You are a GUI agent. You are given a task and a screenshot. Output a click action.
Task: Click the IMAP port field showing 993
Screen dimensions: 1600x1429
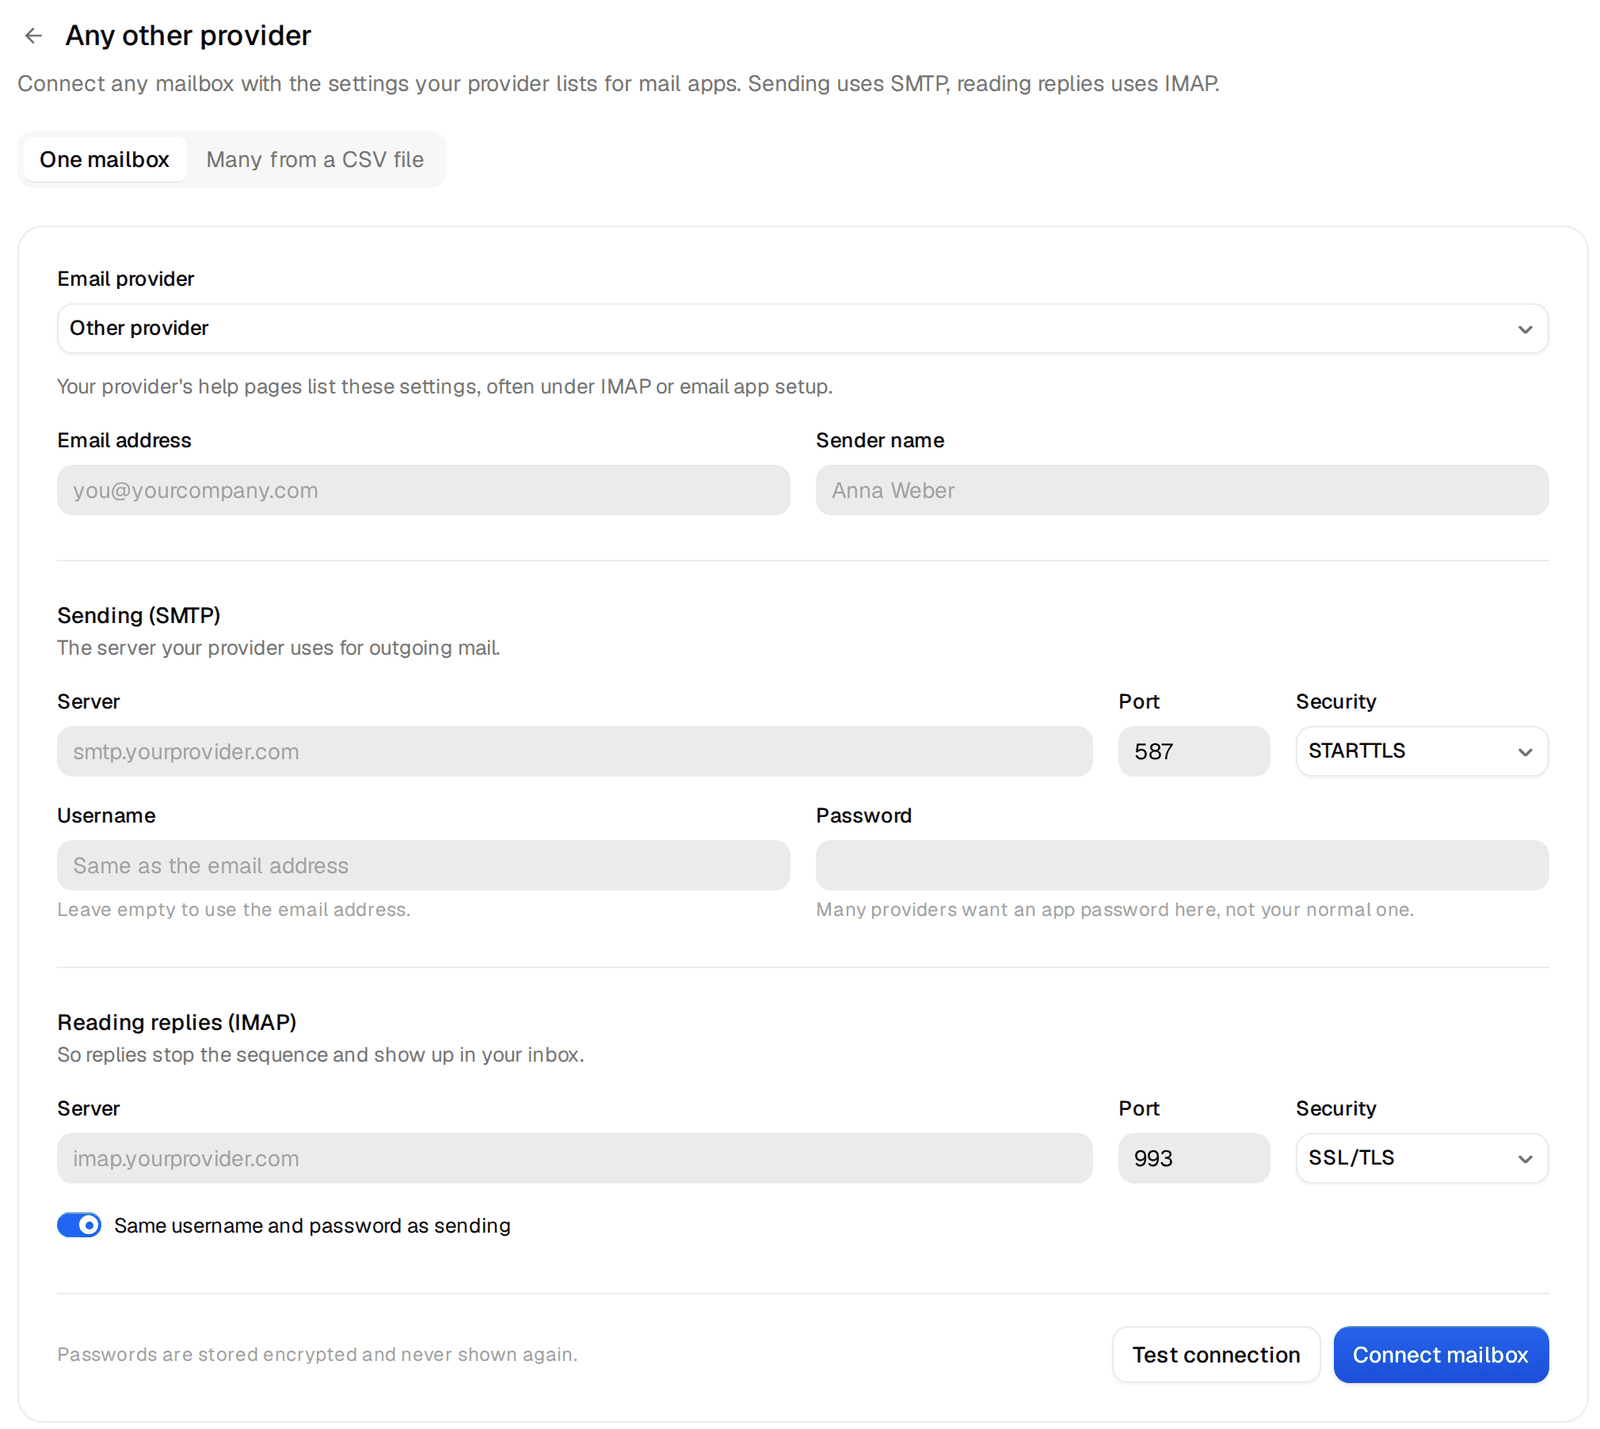coord(1194,1158)
